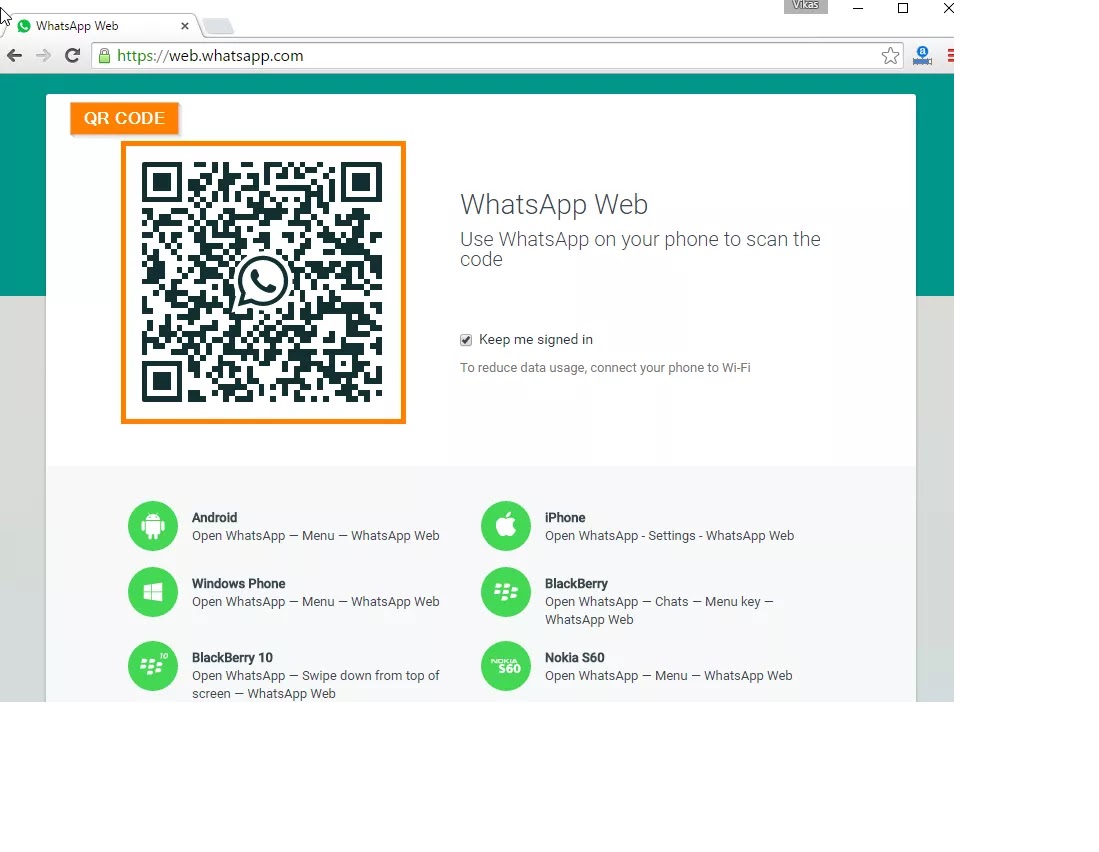1099x852 pixels.
Task: Click the "Android" heading text
Action: click(x=214, y=518)
